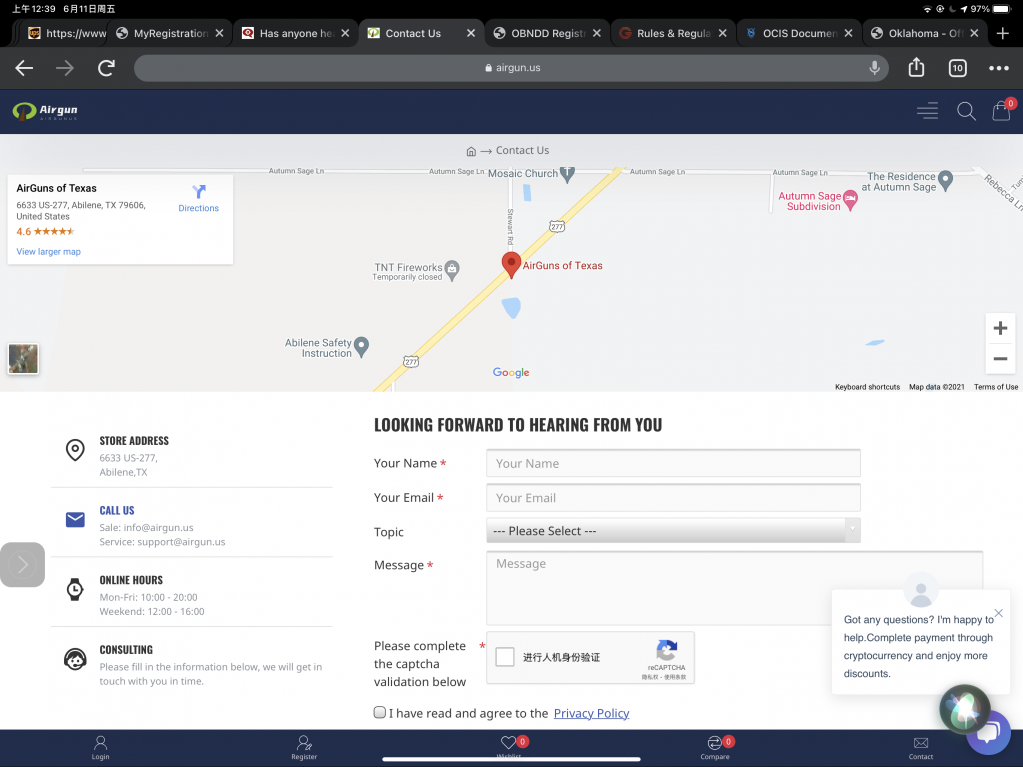Open Contact in bottom bar
The height and width of the screenshot is (767, 1023).
coord(921,747)
